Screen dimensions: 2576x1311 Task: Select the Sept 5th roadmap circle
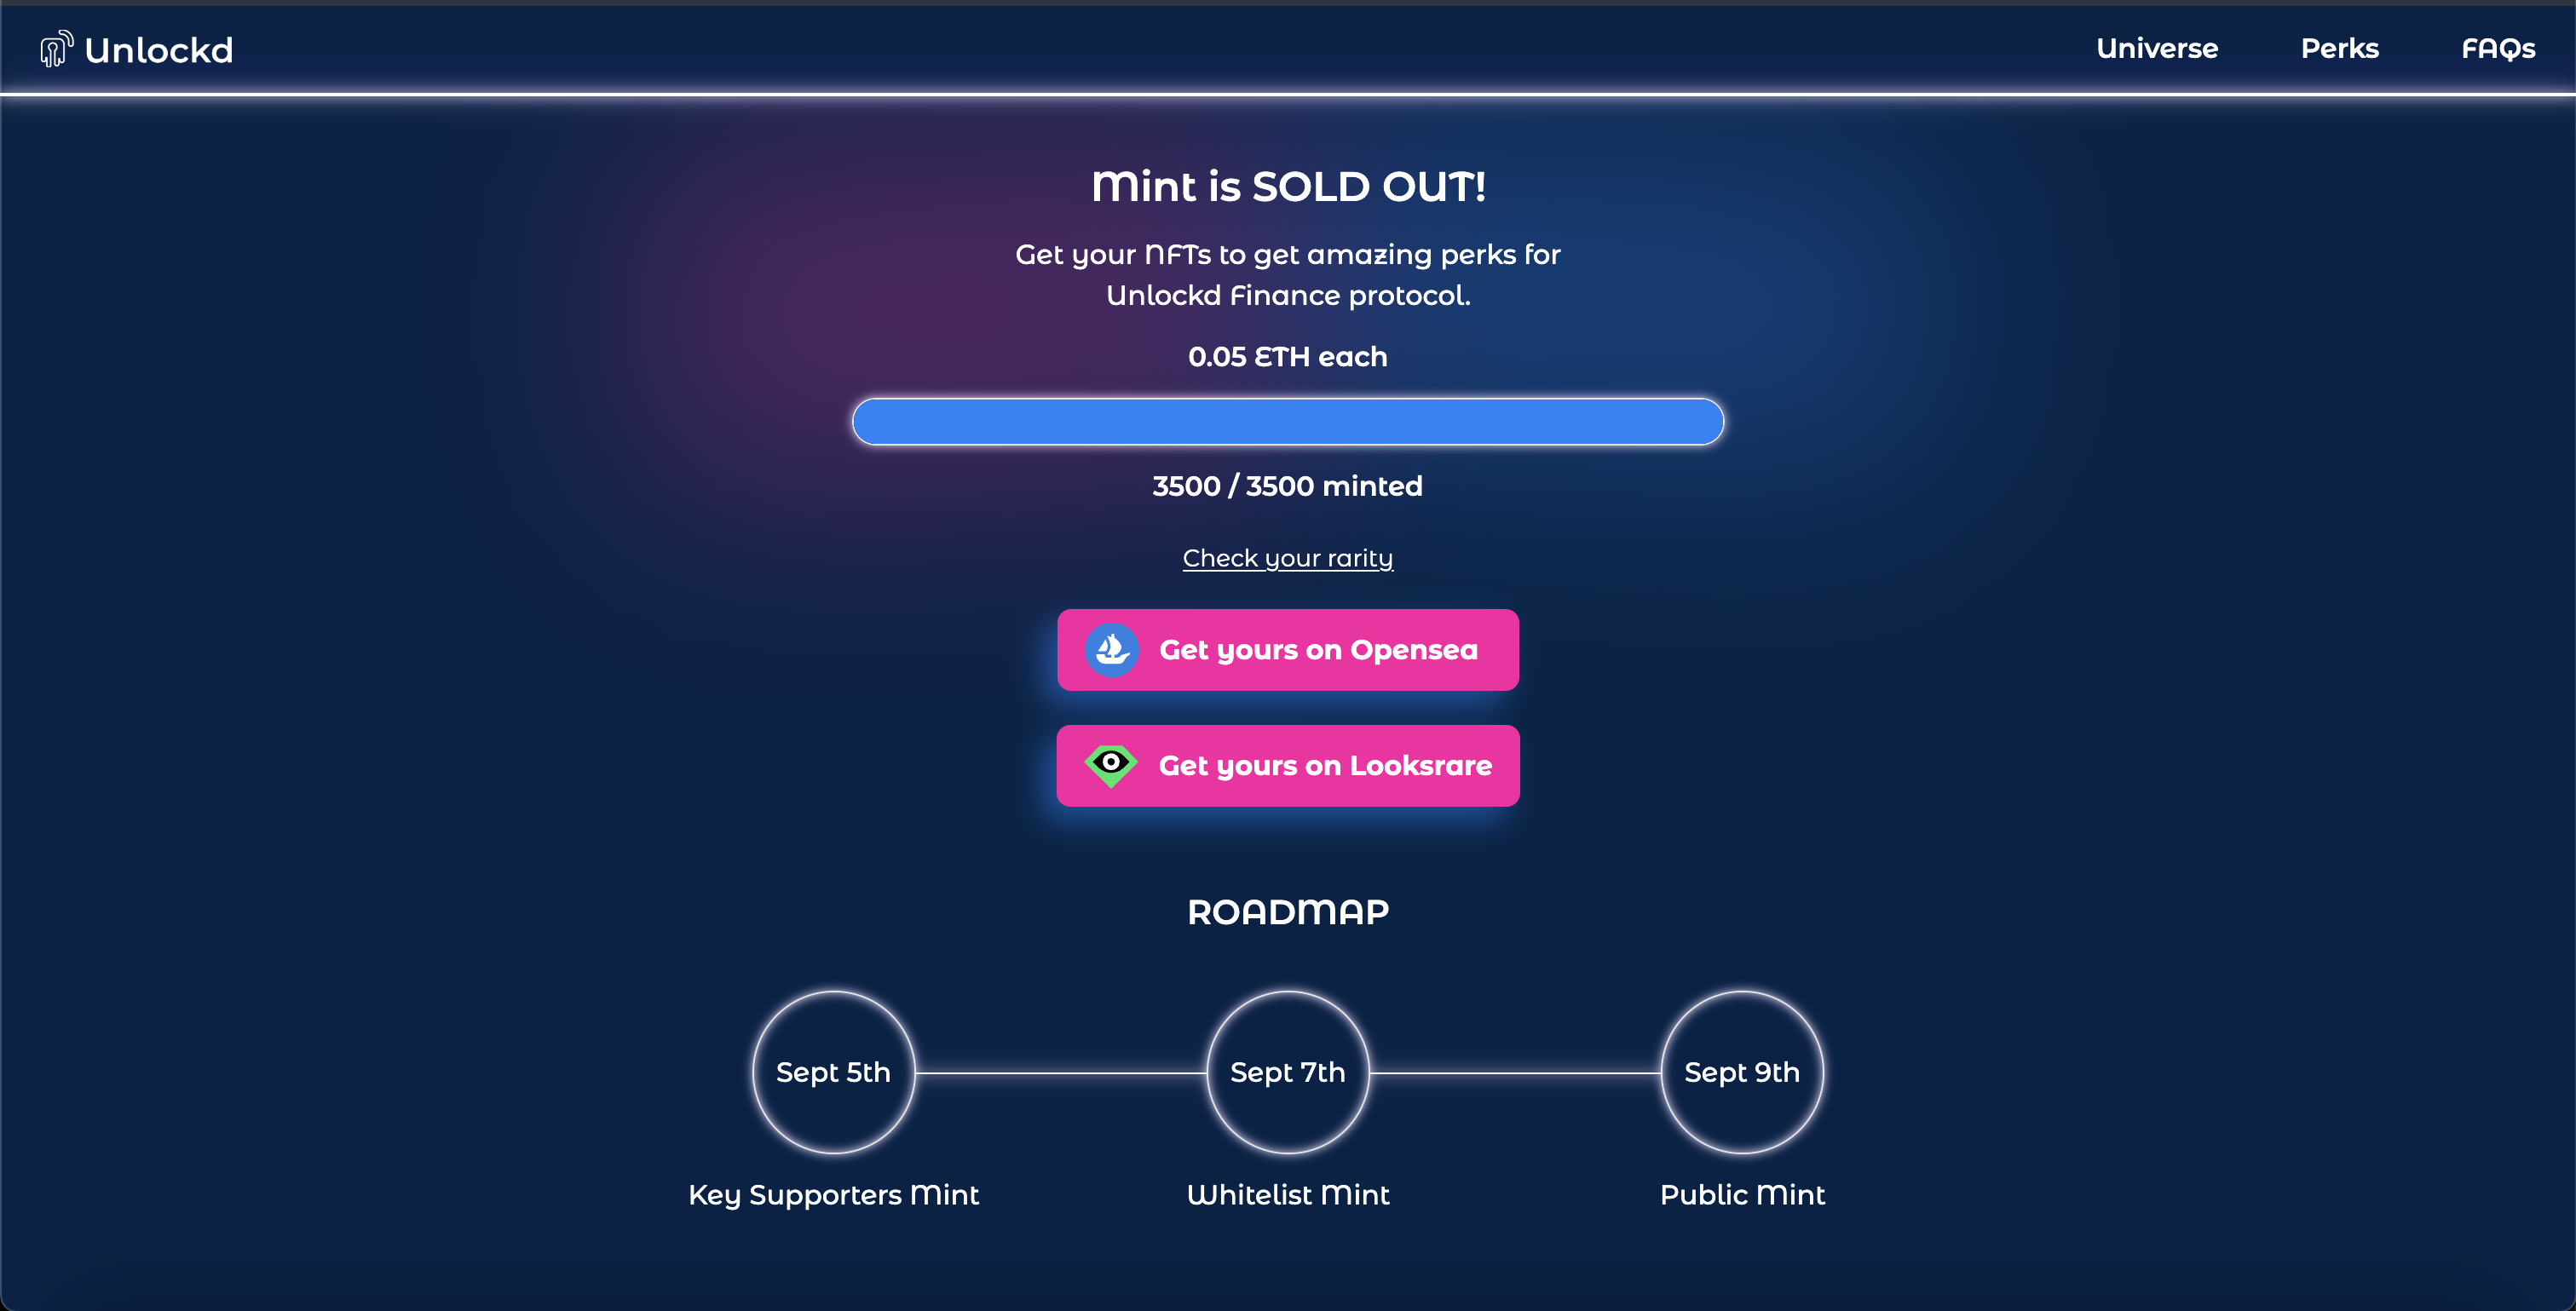click(833, 1072)
